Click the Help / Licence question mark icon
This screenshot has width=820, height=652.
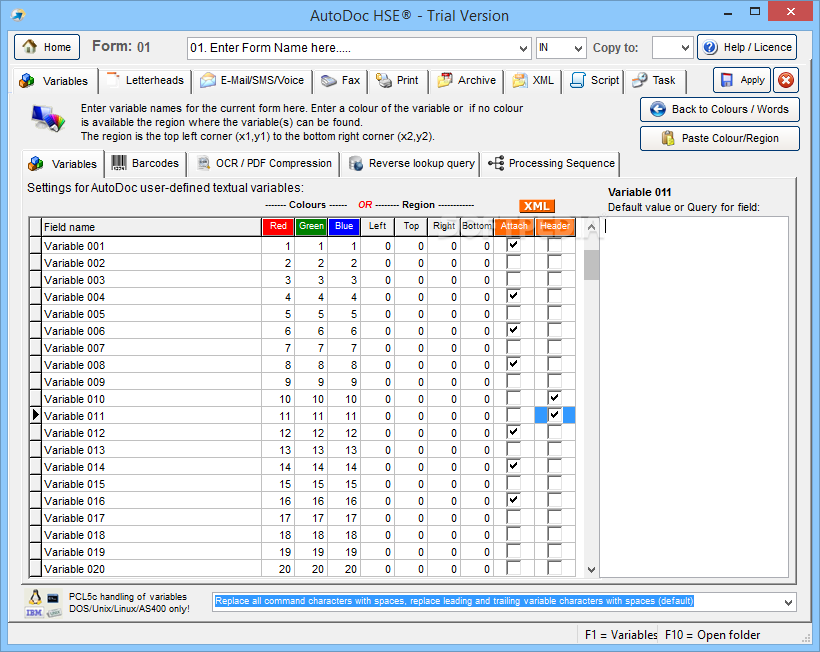[710, 48]
